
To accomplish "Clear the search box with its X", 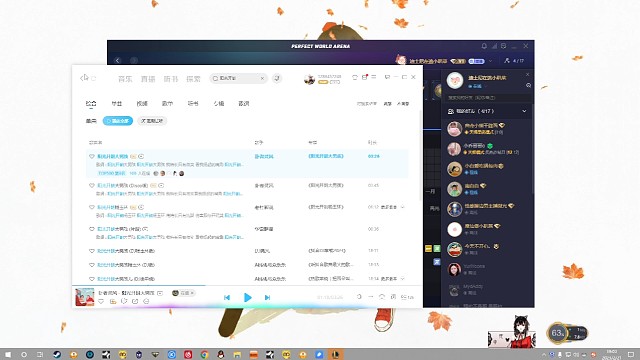I will [262, 78].
